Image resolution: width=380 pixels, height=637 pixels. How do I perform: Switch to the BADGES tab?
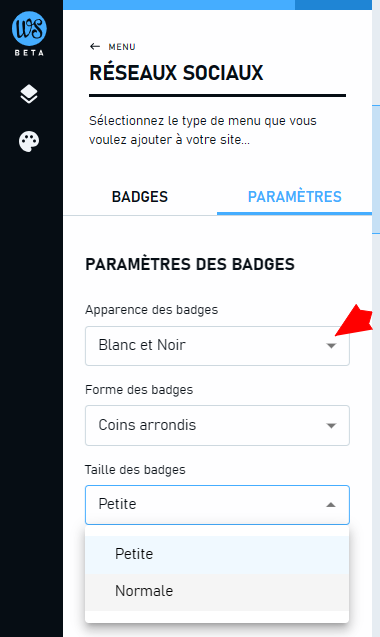tap(140, 197)
